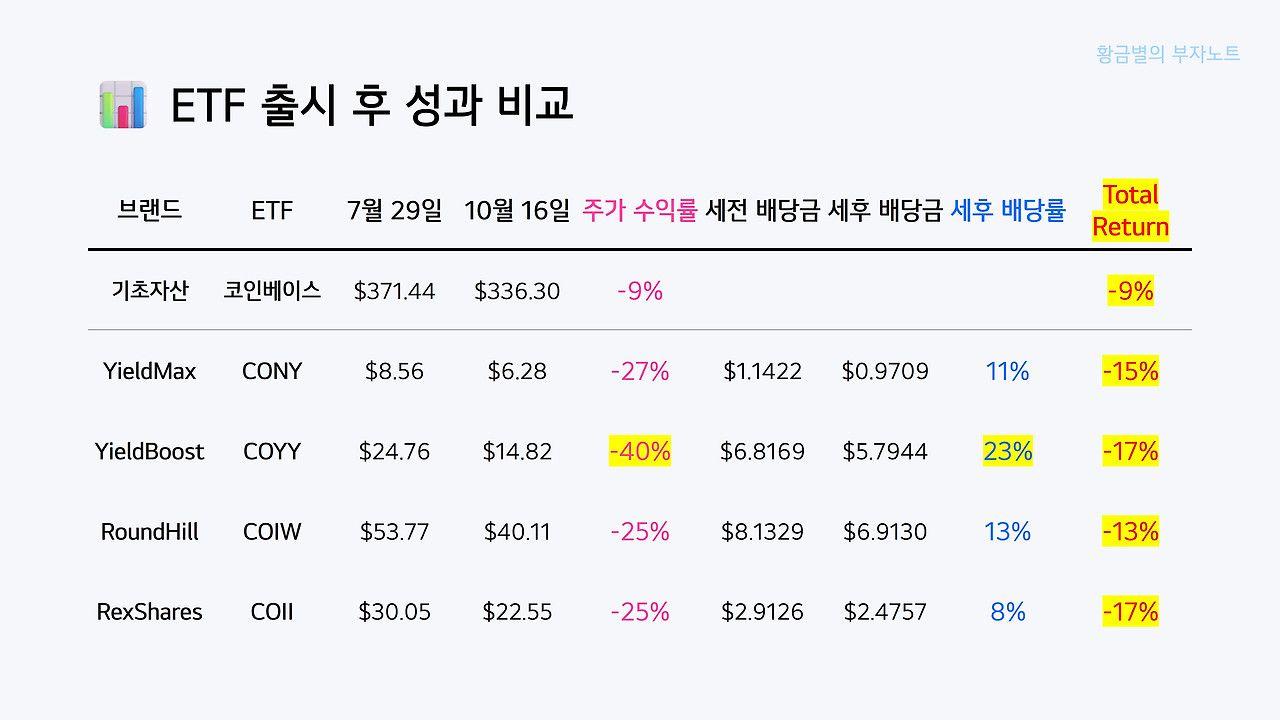Select the YieldMax brand cell

click(150, 372)
